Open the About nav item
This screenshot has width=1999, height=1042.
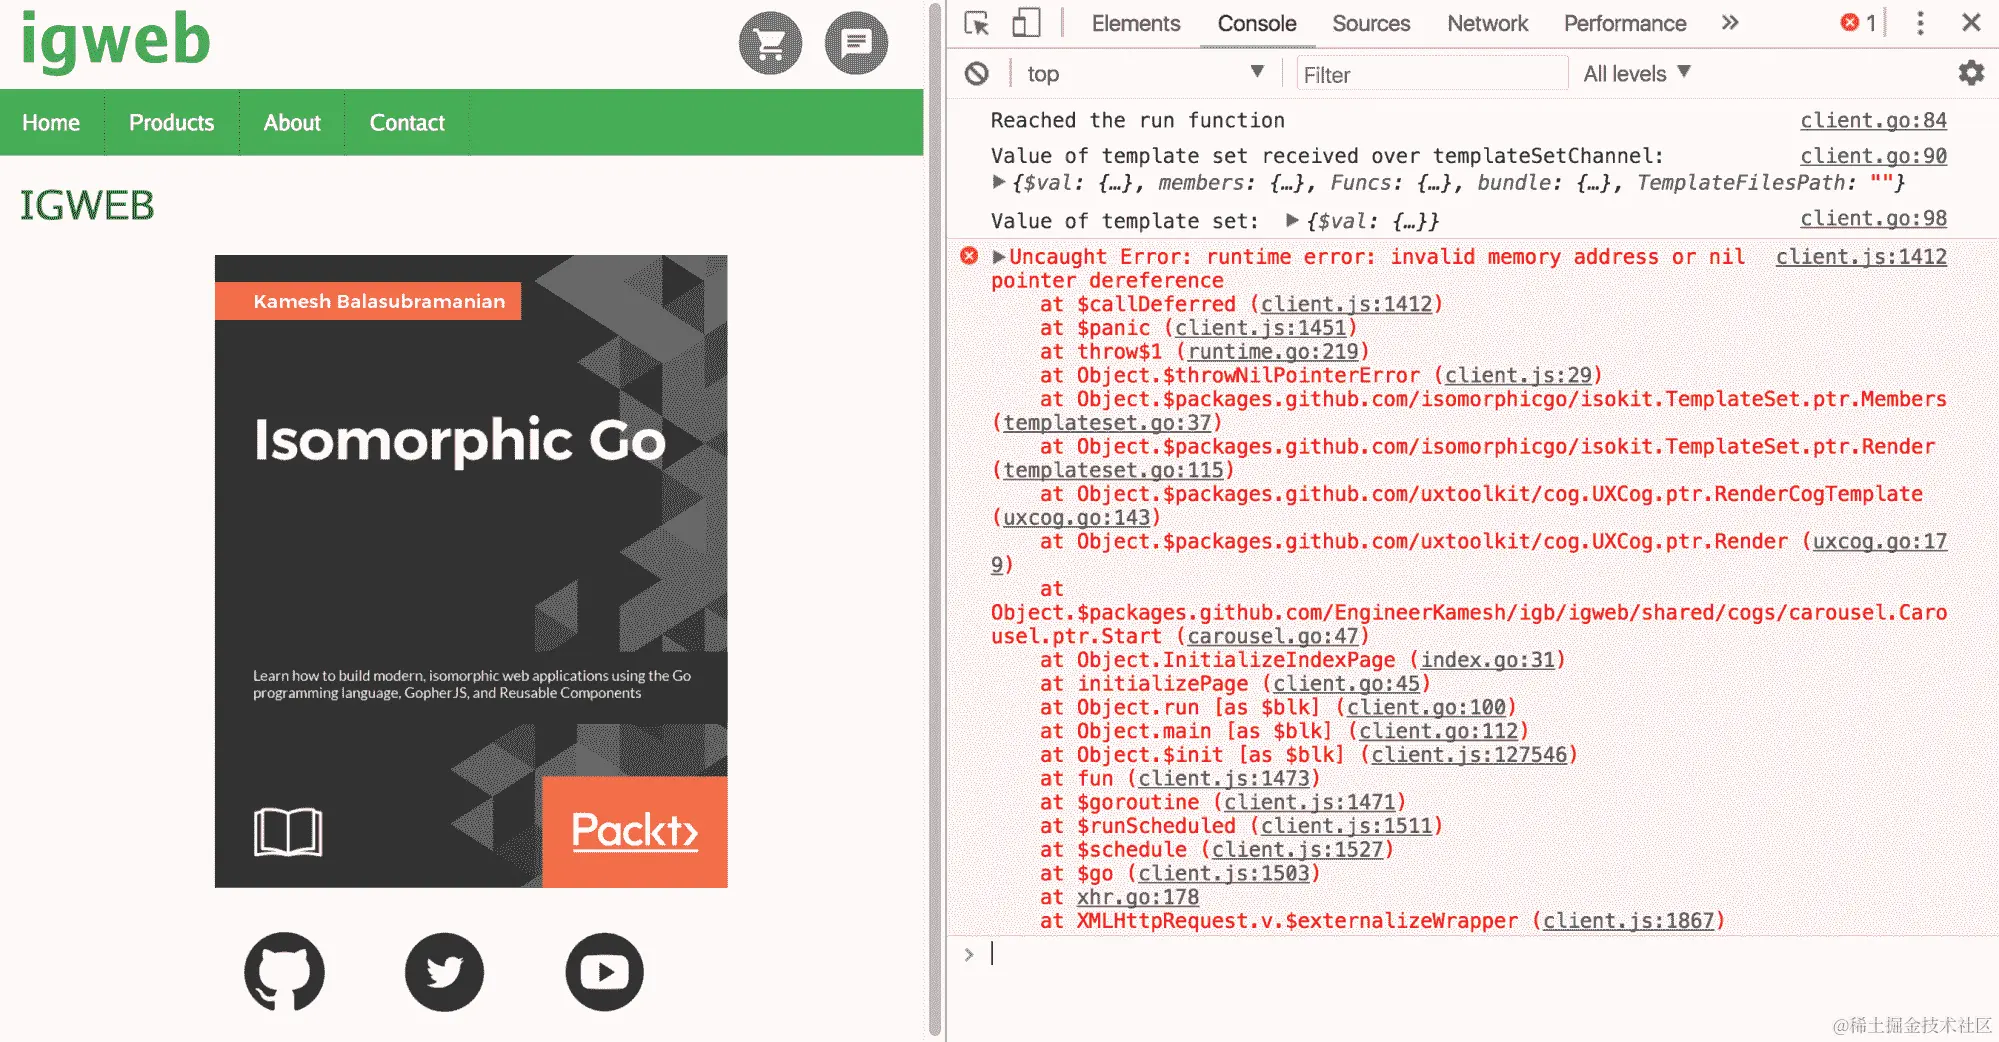pos(292,123)
